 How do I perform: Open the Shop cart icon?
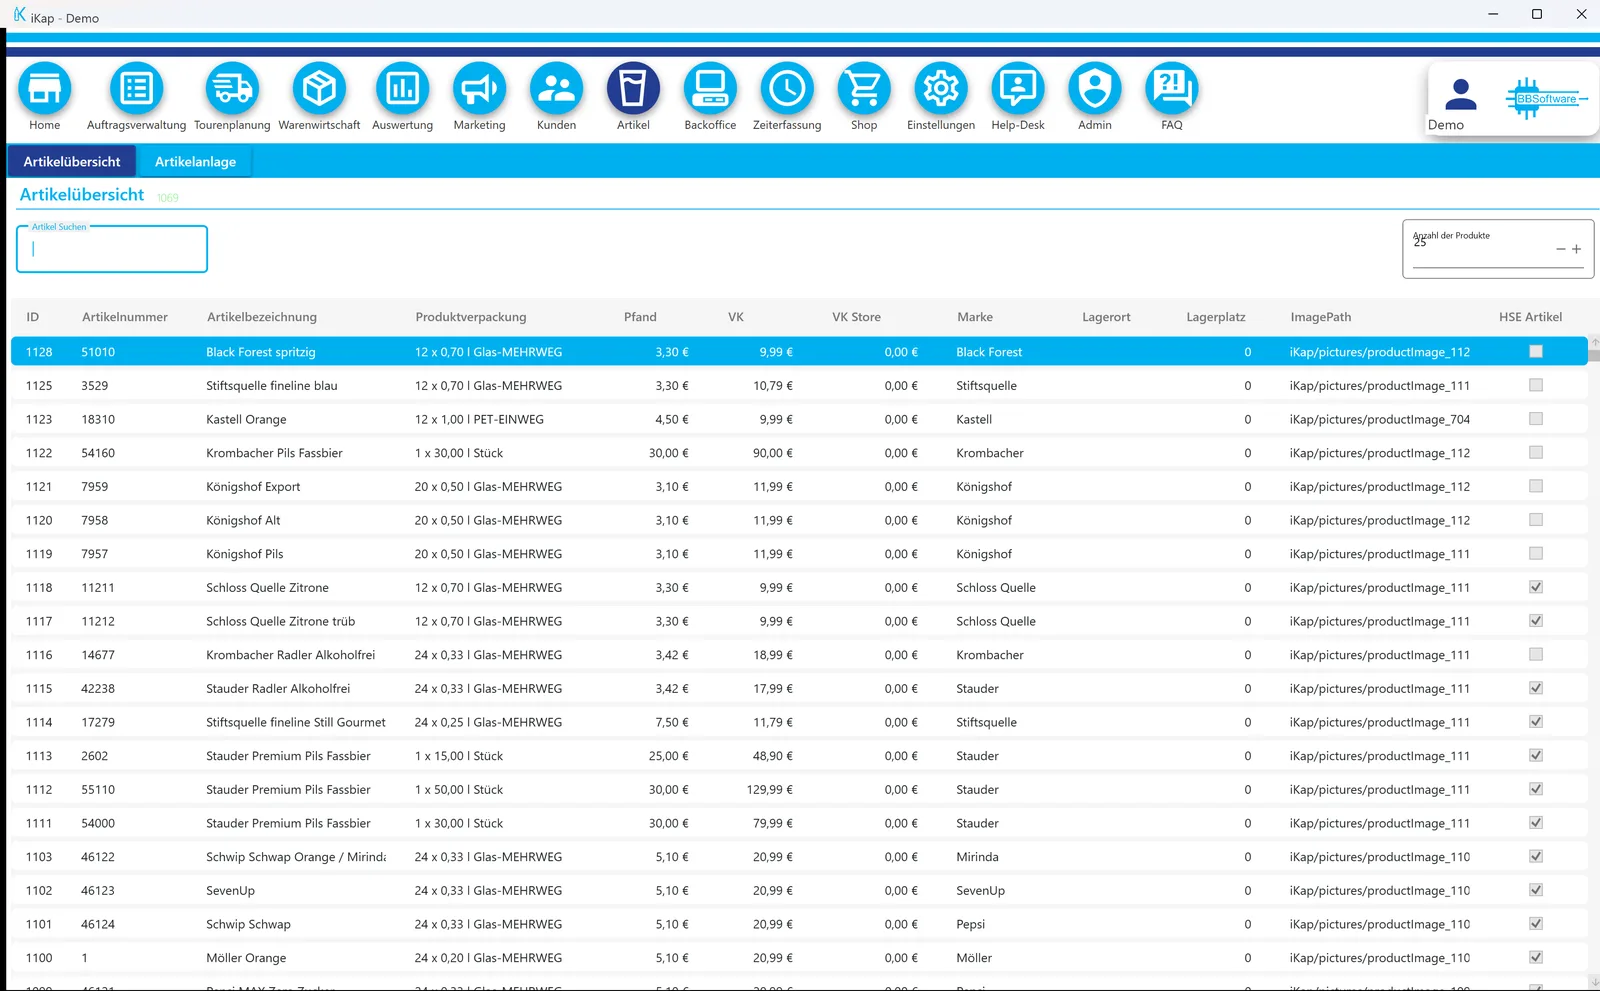[x=864, y=88]
